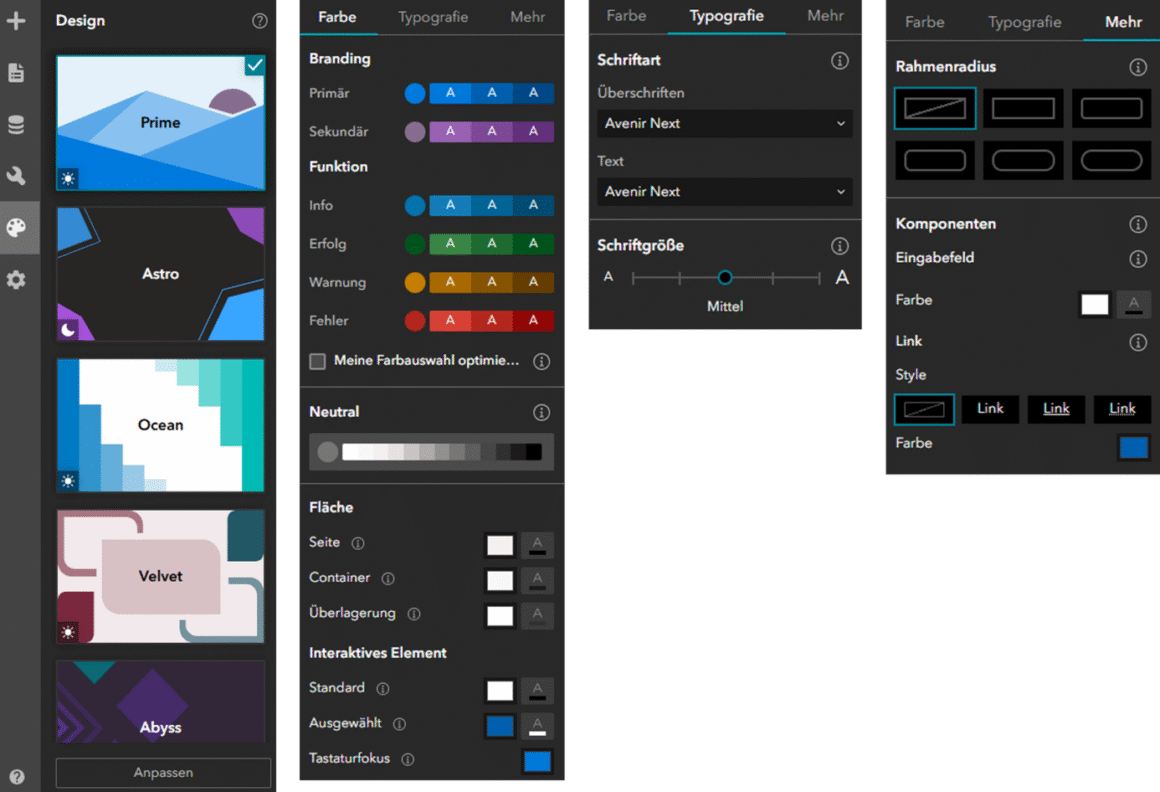Adjust the Schriftgröße slider handle
Viewport: 1160px width, 792px height.
point(725,277)
